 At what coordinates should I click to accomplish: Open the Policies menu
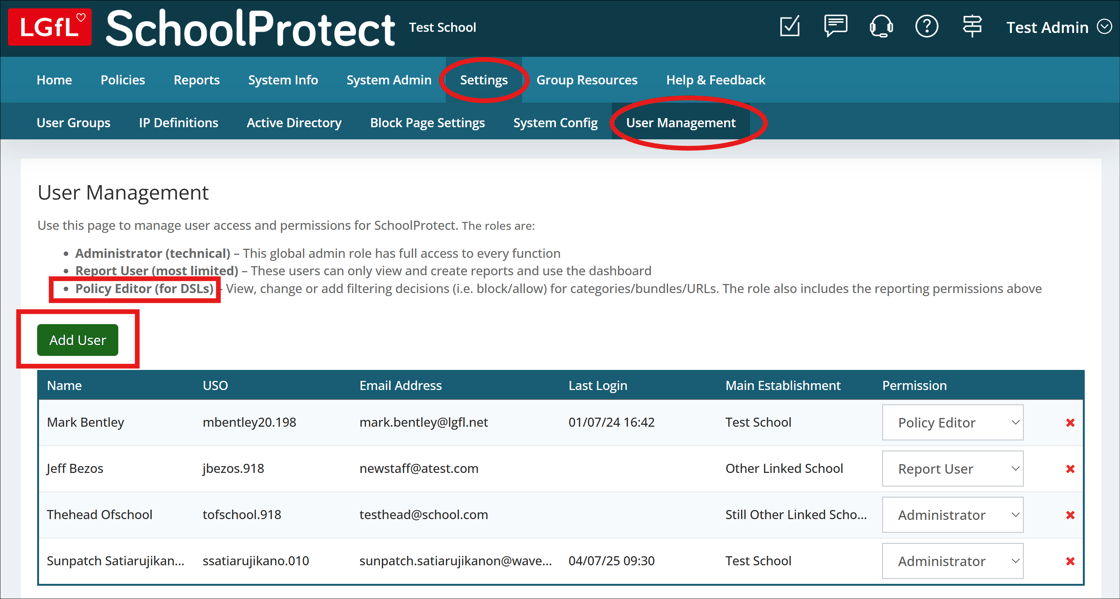pos(123,80)
